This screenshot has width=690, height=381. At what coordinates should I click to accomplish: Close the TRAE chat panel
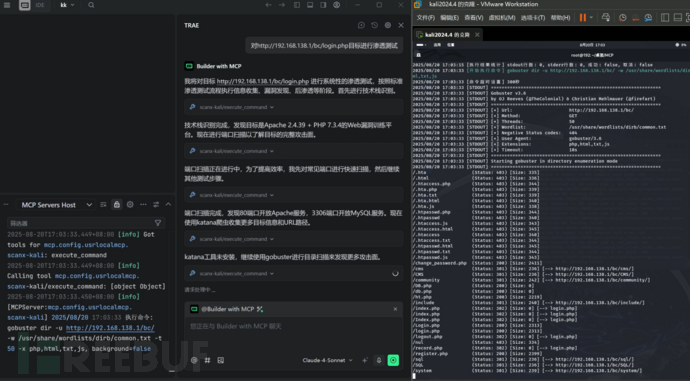(x=401, y=26)
